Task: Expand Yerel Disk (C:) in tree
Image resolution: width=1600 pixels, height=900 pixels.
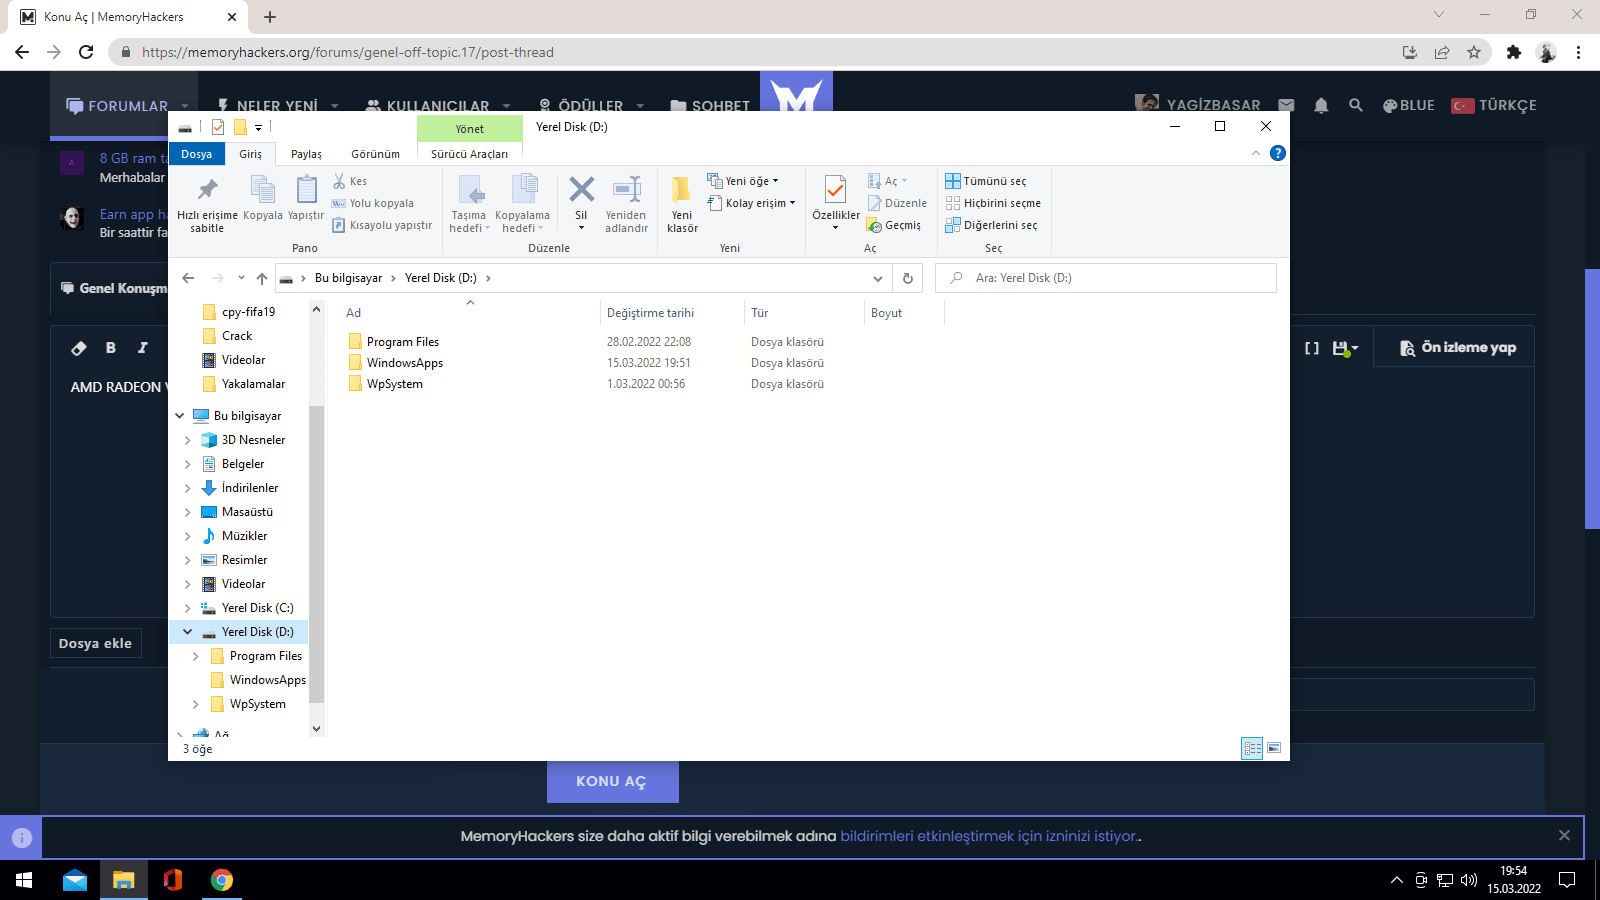Action: coord(187,608)
